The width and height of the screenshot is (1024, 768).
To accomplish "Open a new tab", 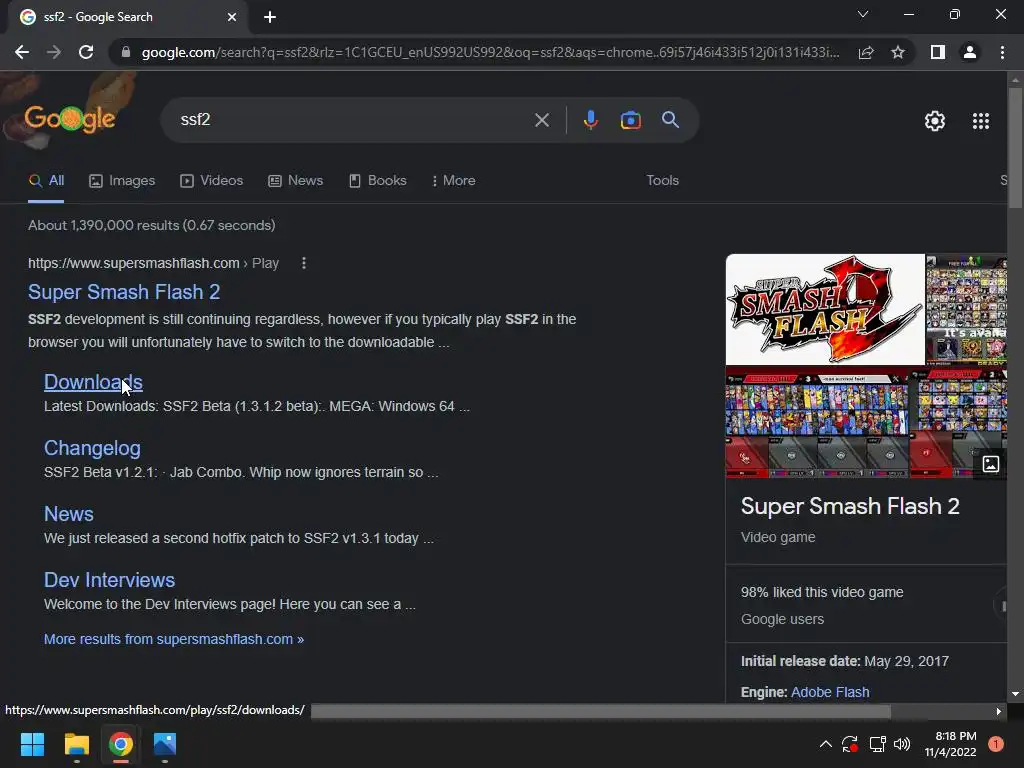I will [270, 17].
